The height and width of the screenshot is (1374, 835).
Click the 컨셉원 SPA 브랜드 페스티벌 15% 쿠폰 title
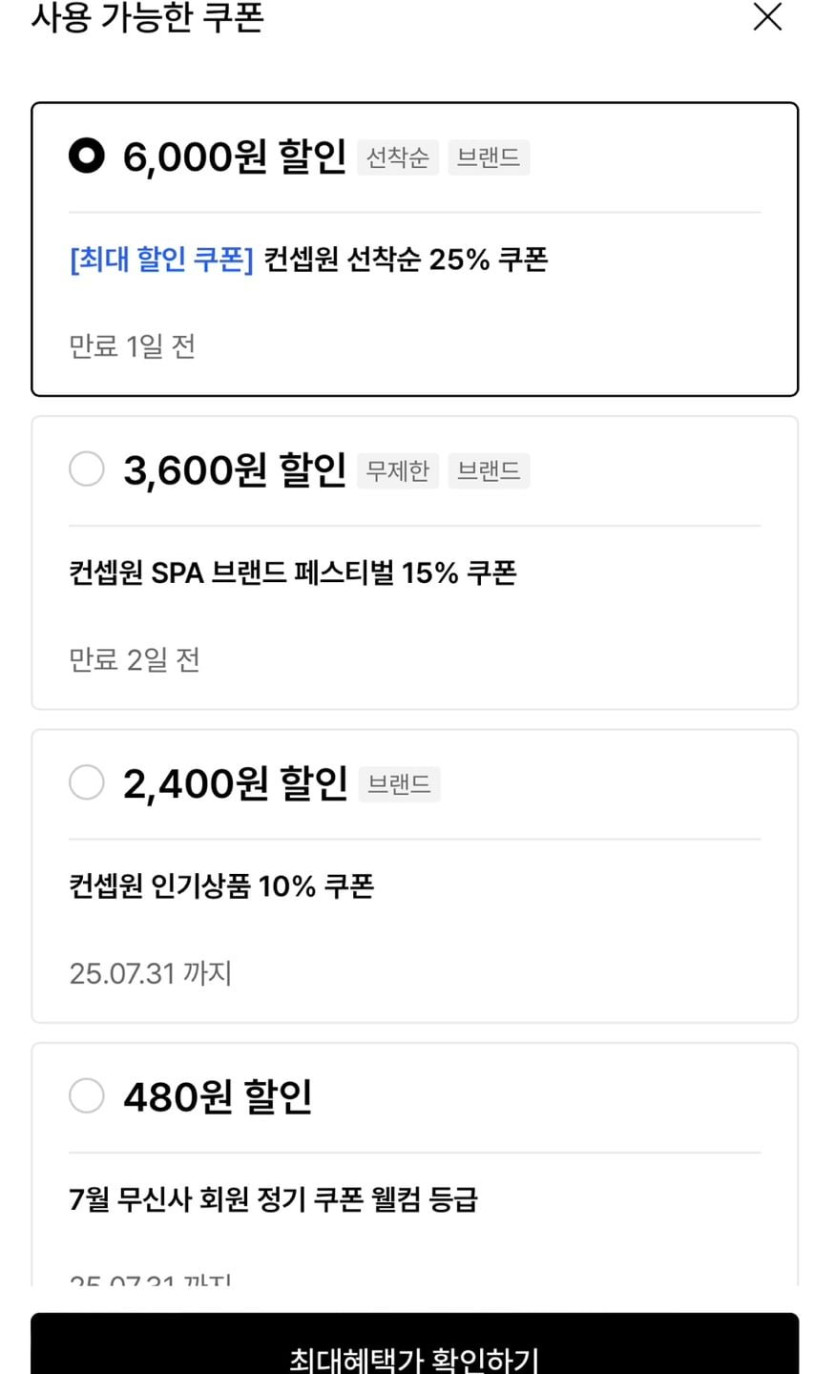click(292, 573)
